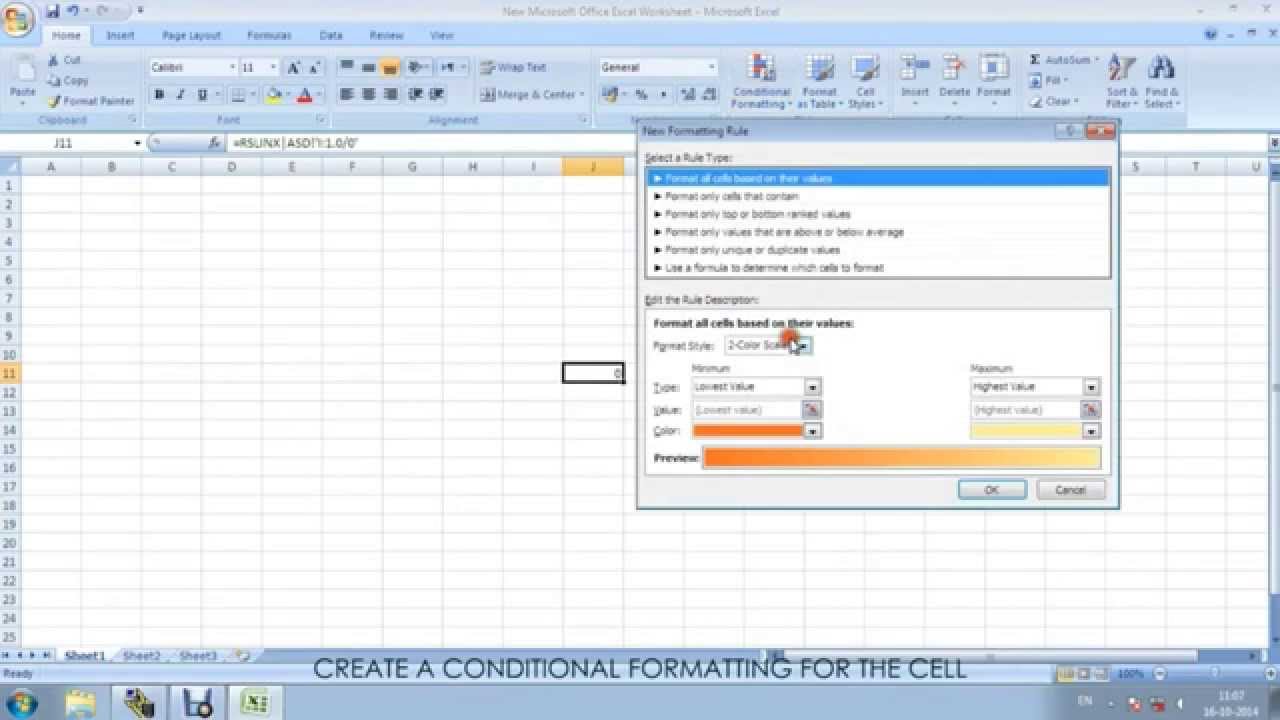Click the Windows Start button
This screenshot has height=720, width=1280.
20,702
